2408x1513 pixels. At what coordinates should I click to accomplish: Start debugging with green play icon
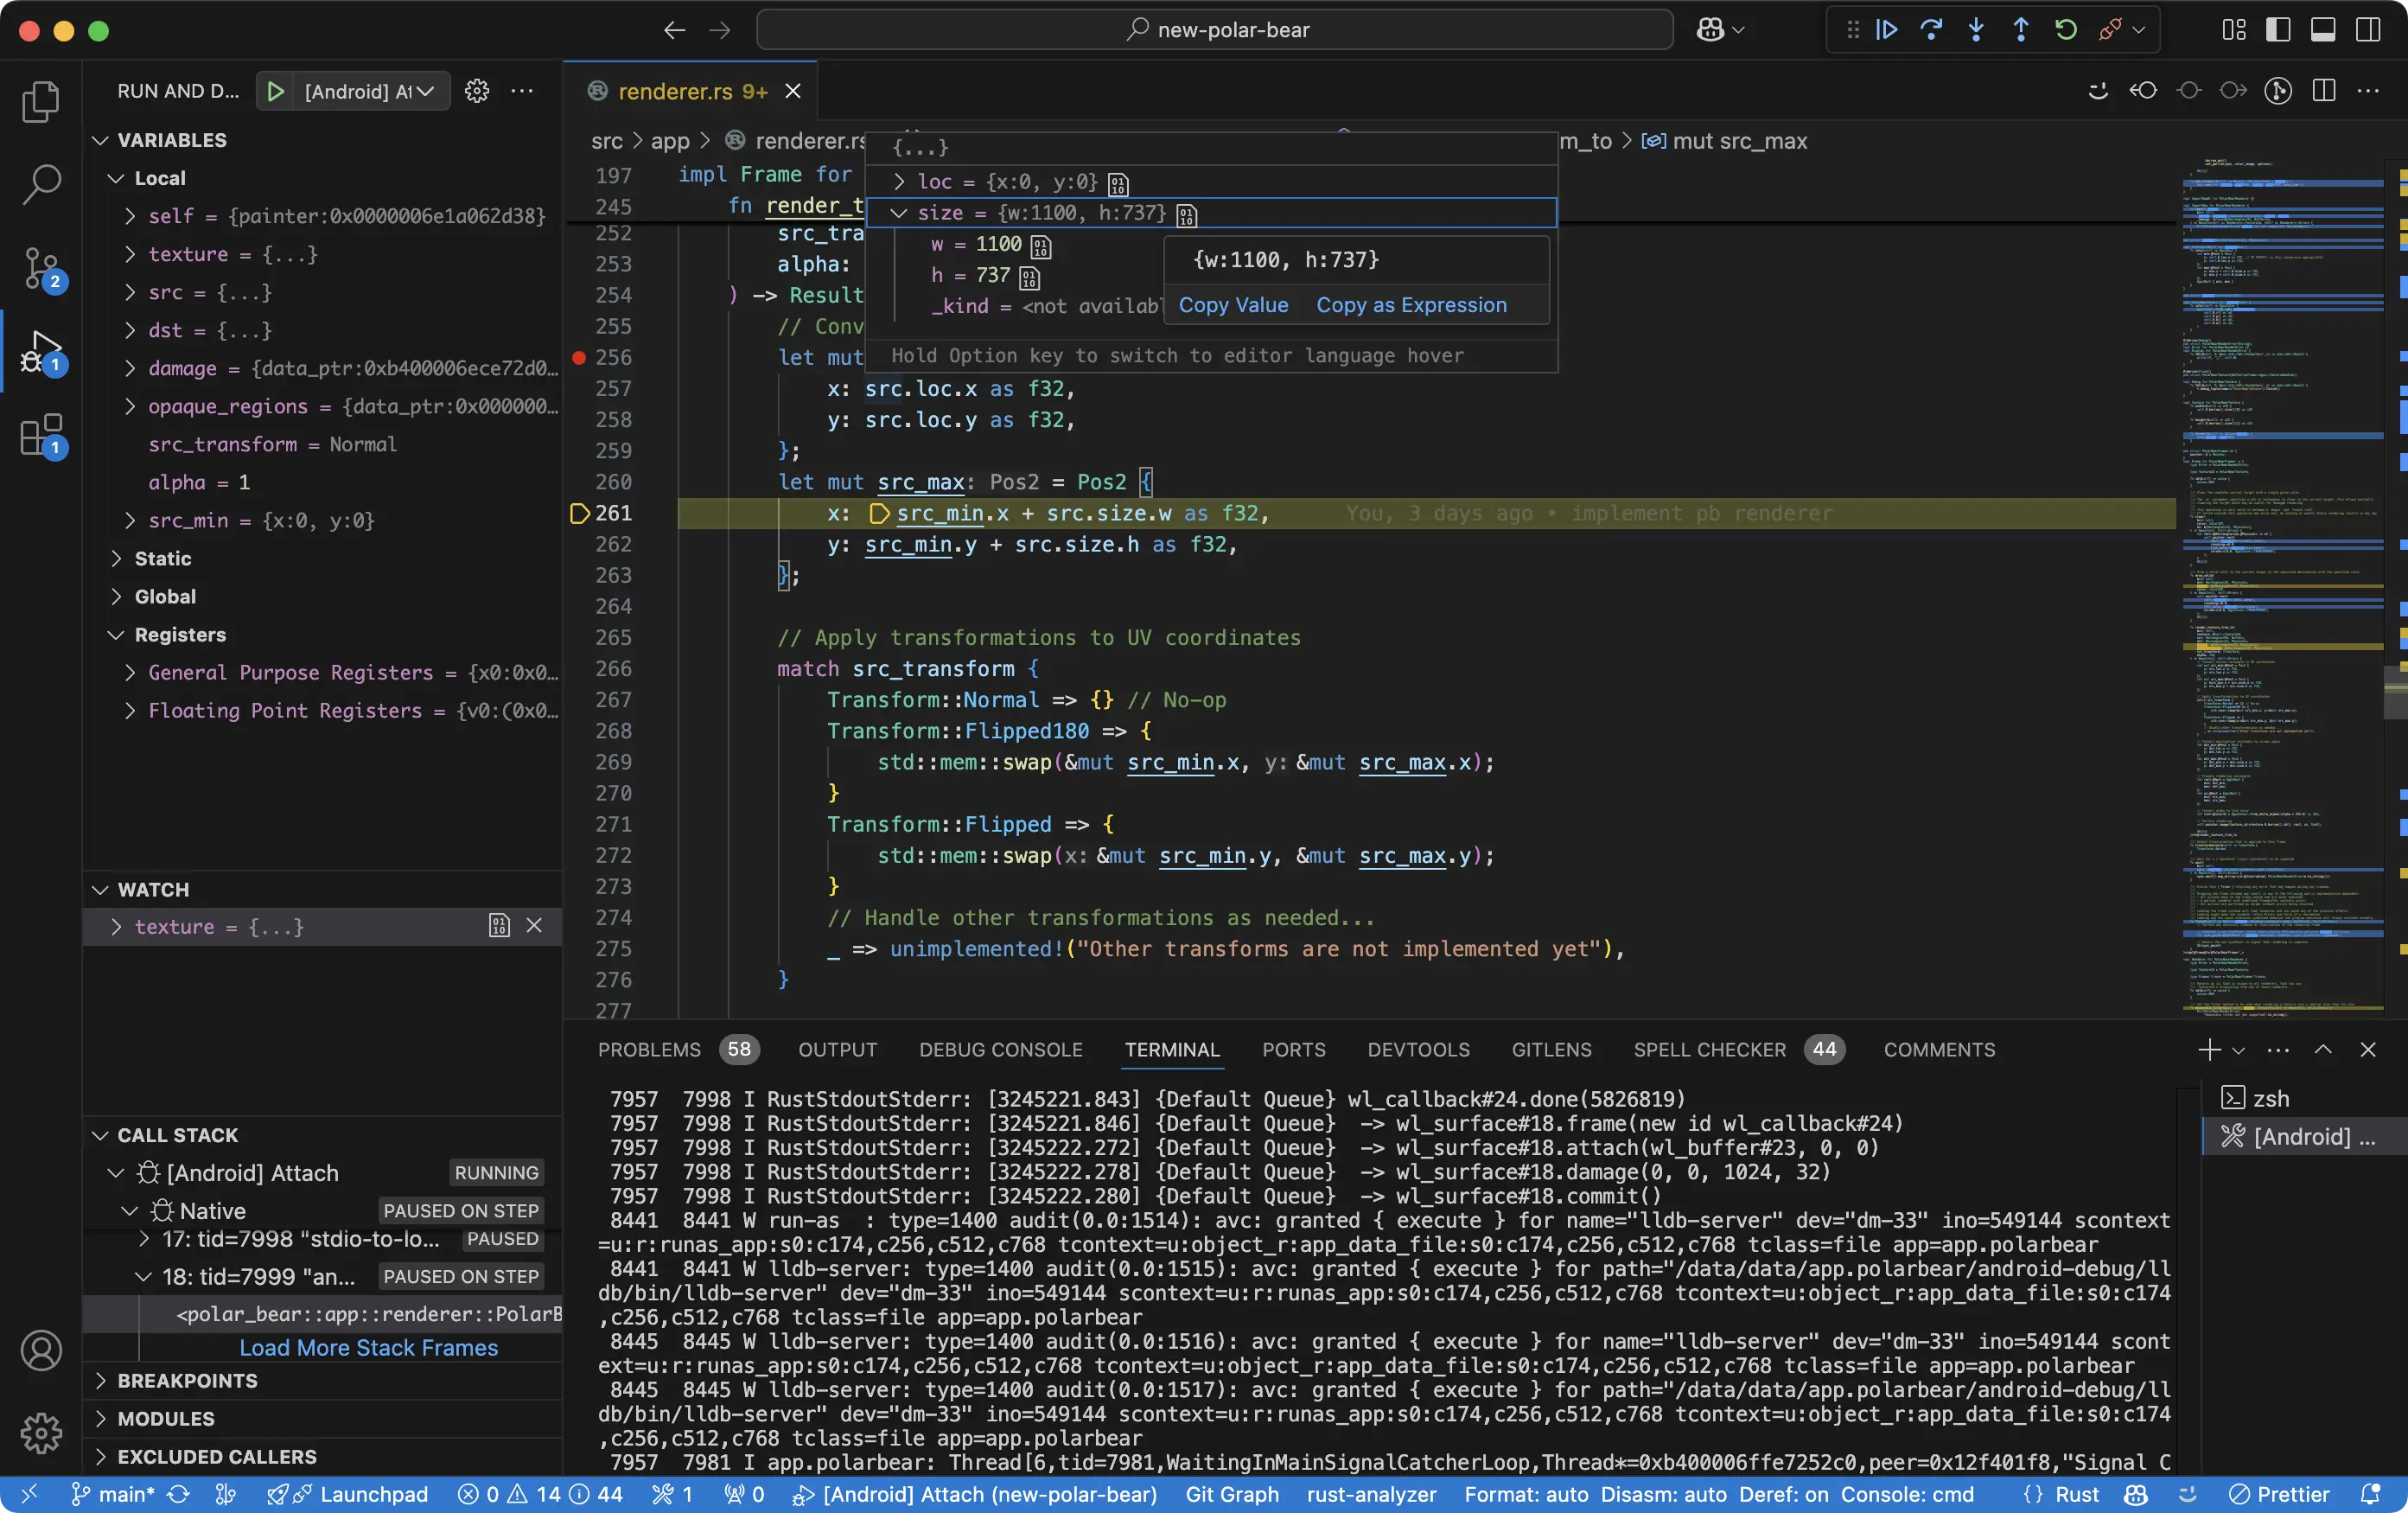pos(275,91)
